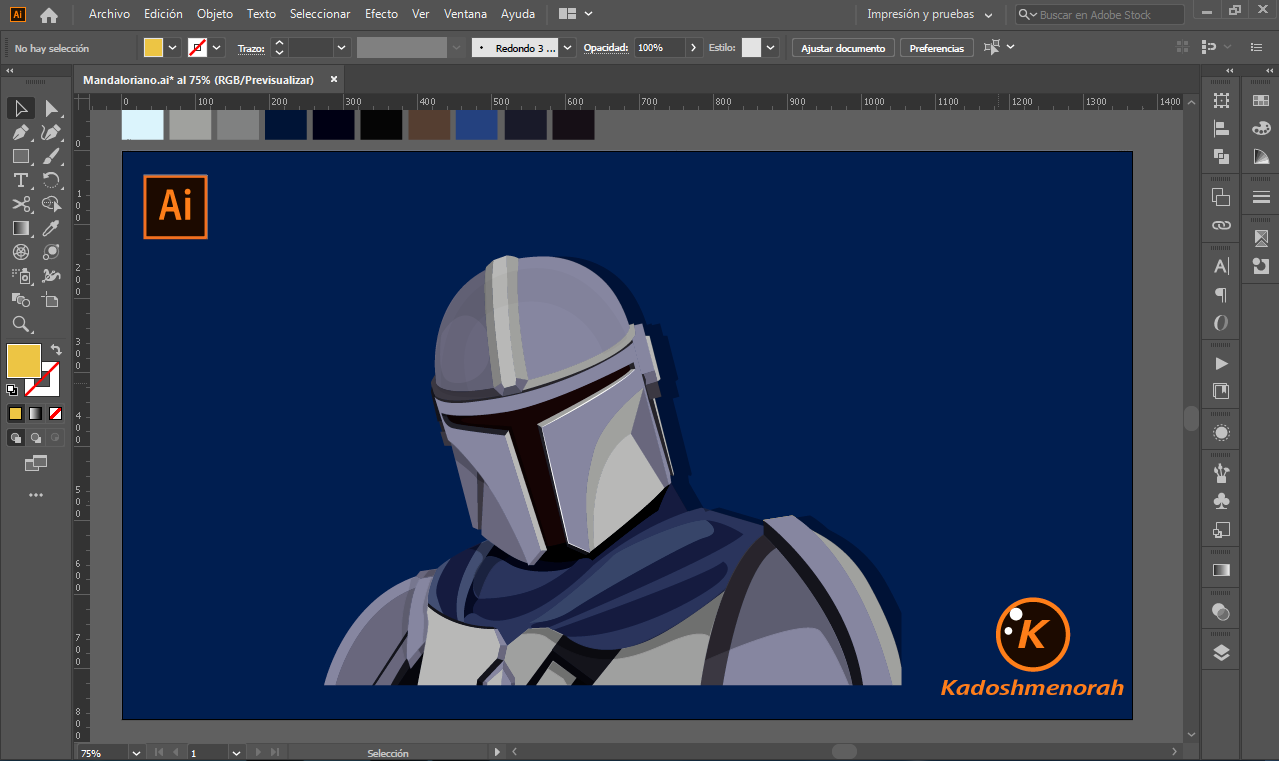Click Trazo label link
1279x761 pixels.
251,48
